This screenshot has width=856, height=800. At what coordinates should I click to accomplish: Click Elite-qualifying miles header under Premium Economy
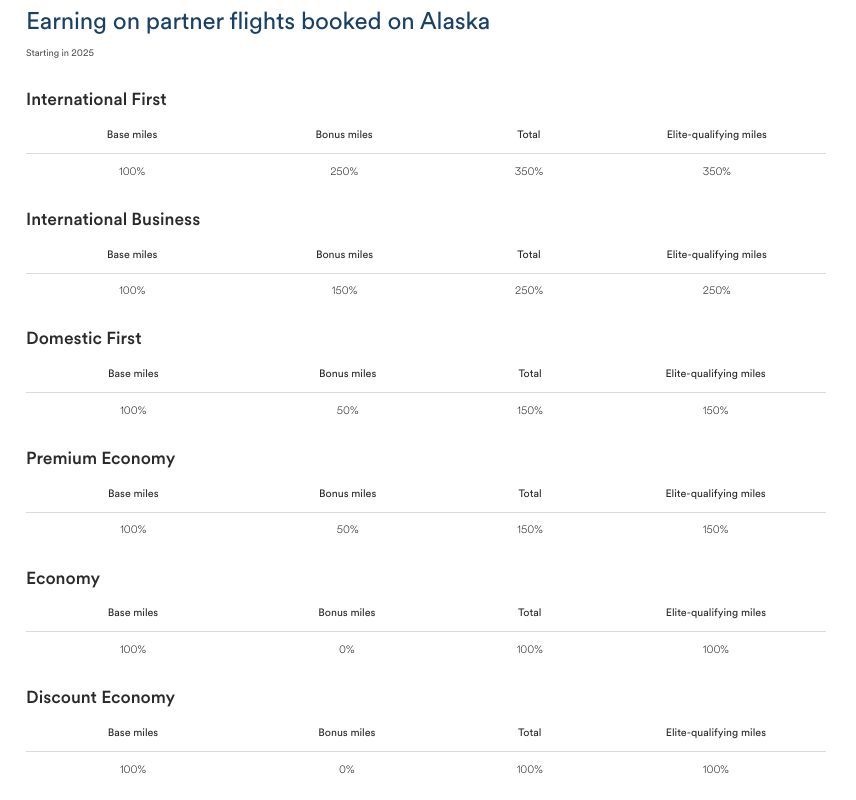716,493
